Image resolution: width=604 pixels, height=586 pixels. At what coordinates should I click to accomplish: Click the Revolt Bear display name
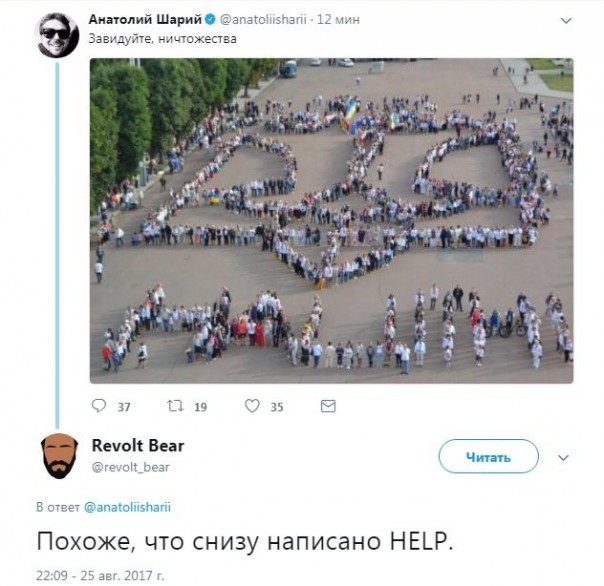[138, 446]
